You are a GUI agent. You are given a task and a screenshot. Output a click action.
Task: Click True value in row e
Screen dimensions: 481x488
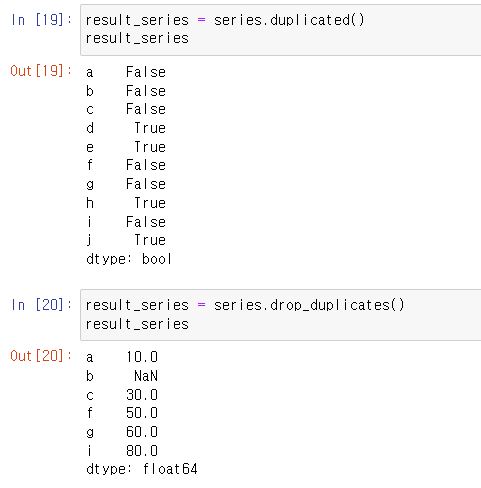point(150,147)
